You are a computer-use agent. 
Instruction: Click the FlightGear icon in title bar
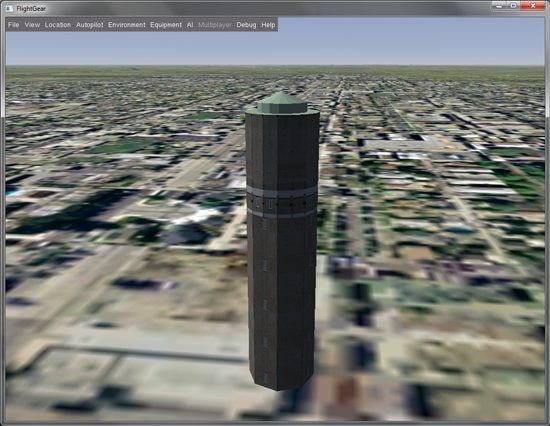pos(10,8)
